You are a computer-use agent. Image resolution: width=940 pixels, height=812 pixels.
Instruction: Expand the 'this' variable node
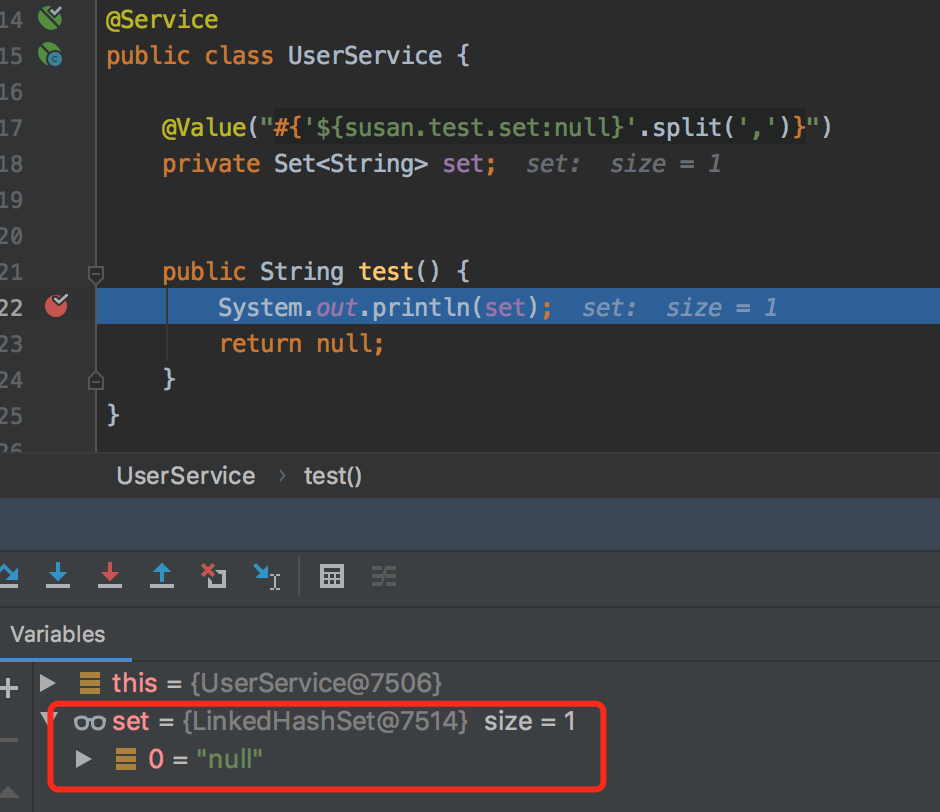pyautogui.click(x=47, y=683)
